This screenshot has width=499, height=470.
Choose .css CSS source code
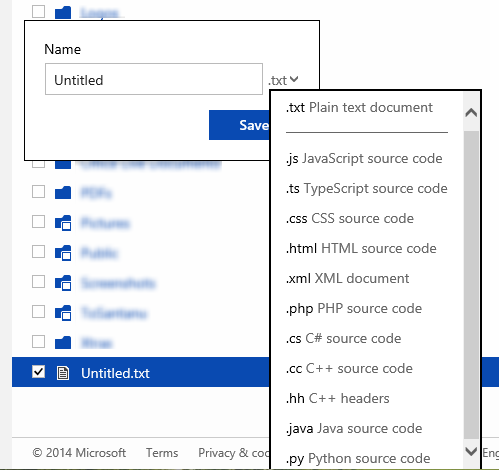click(350, 219)
